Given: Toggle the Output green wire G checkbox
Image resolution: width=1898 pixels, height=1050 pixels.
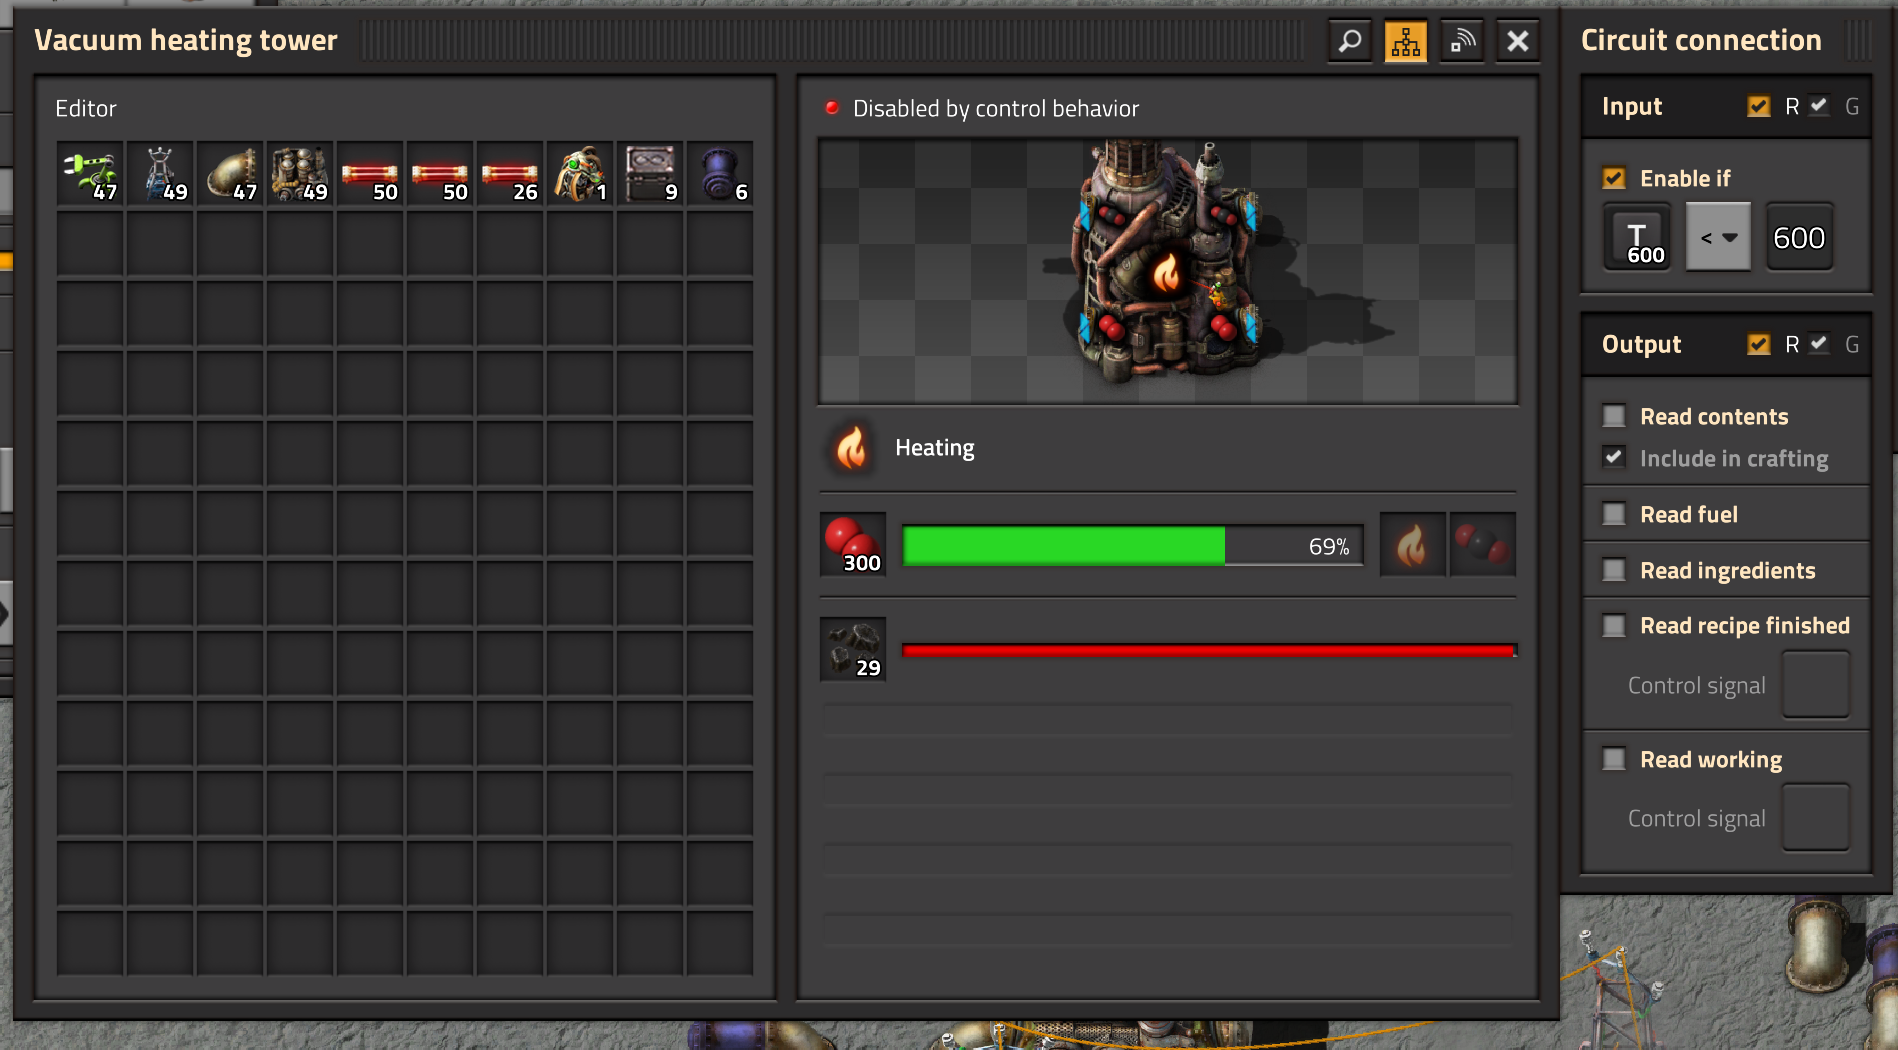Looking at the screenshot, I should pos(1819,344).
